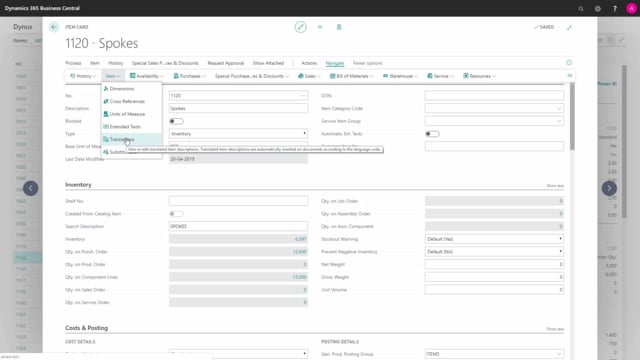
Task: Click the Request Approval action
Action: coord(225,63)
